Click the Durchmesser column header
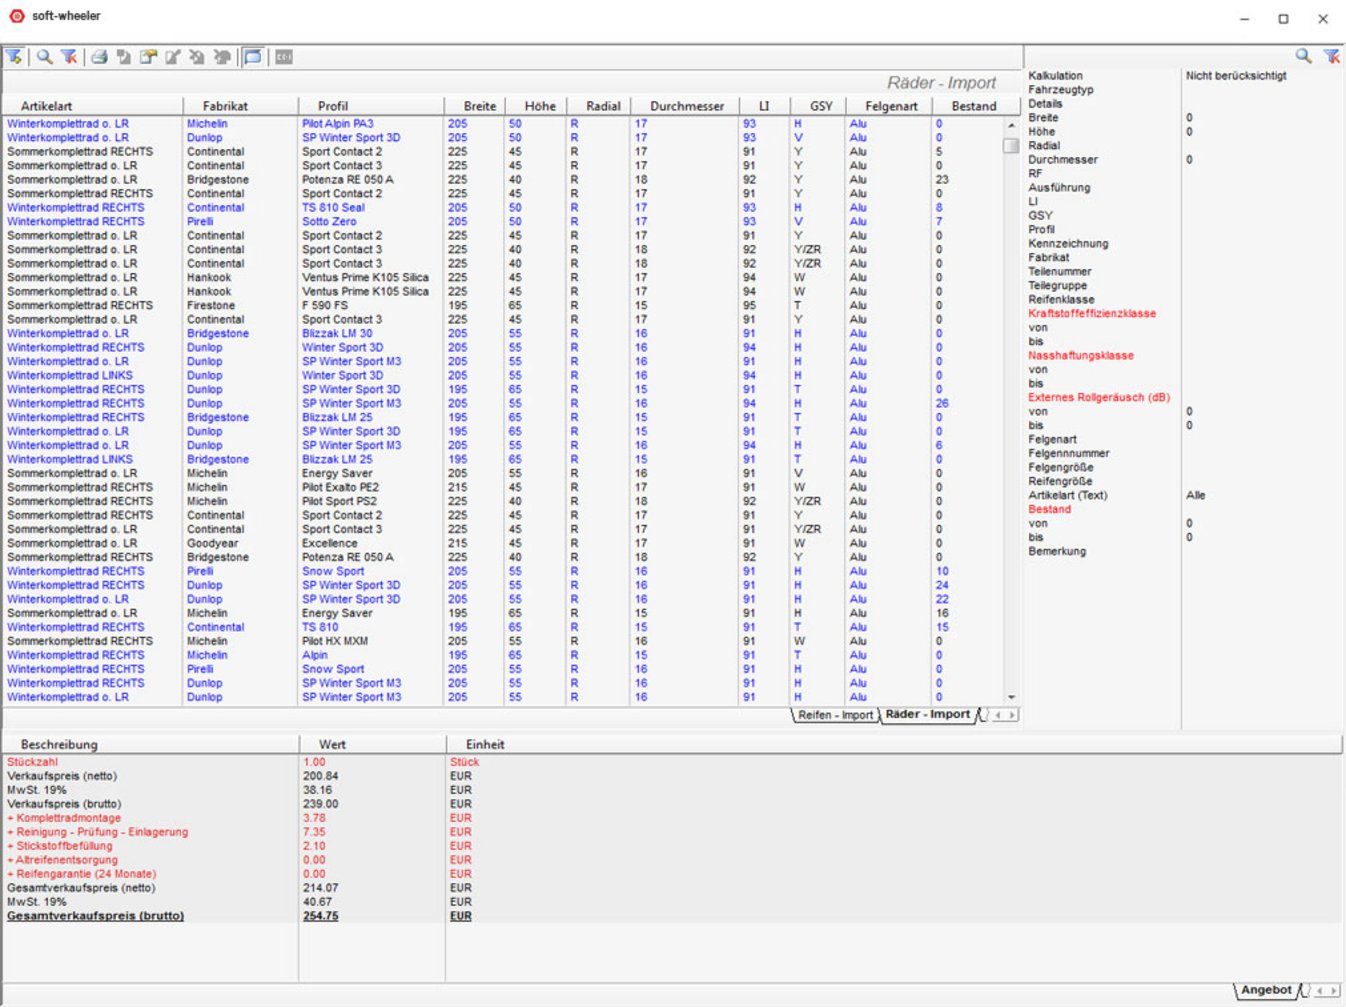Image resolution: width=1346 pixels, height=1007 pixels. (685, 106)
